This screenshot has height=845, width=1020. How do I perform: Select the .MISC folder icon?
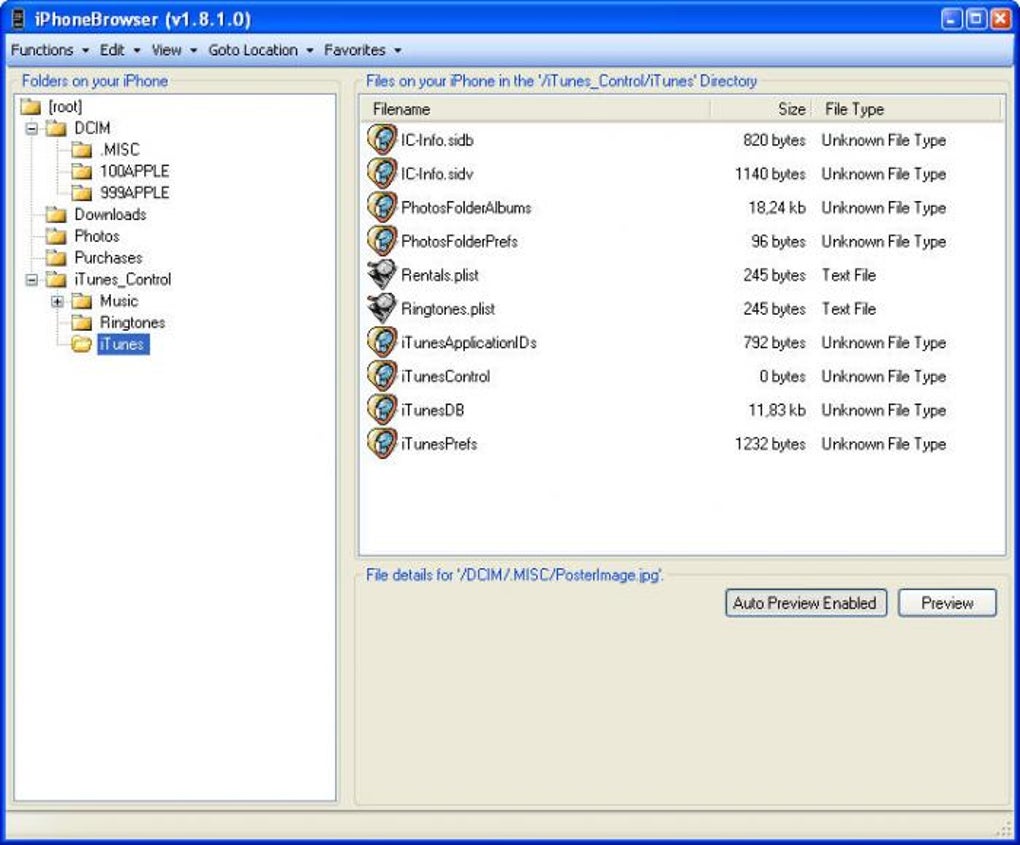point(82,150)
